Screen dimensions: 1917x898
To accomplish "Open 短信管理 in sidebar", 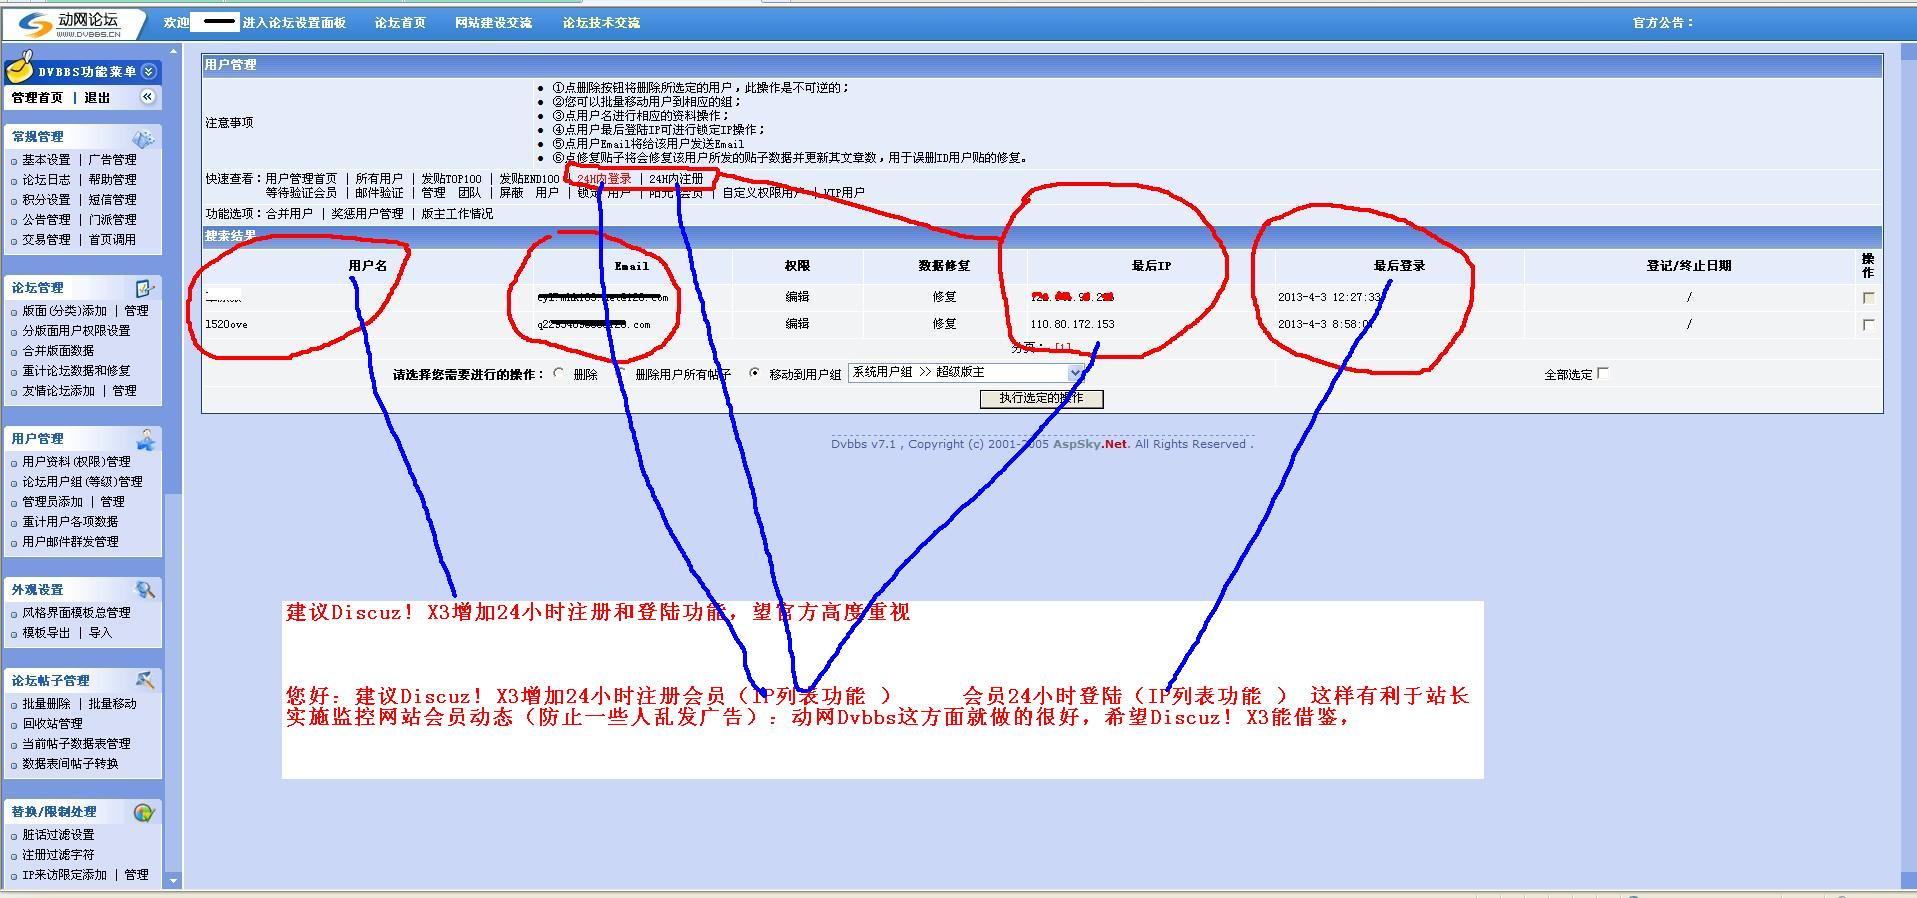I will click(x=112, y=200).
